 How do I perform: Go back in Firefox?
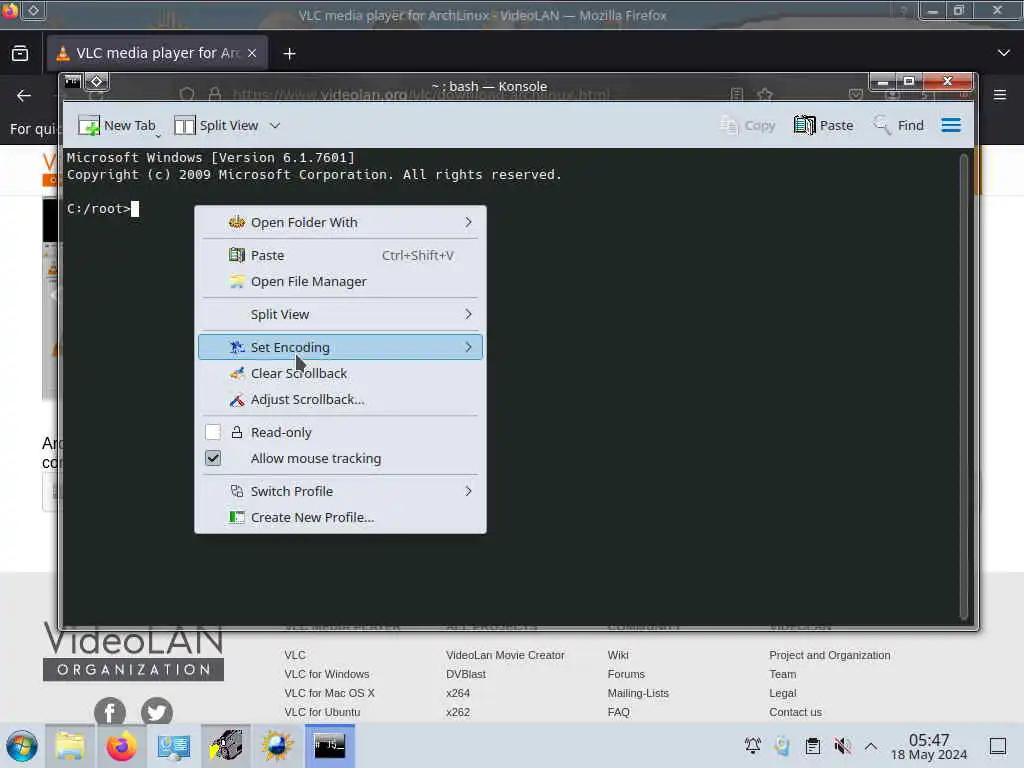[24, 96]
